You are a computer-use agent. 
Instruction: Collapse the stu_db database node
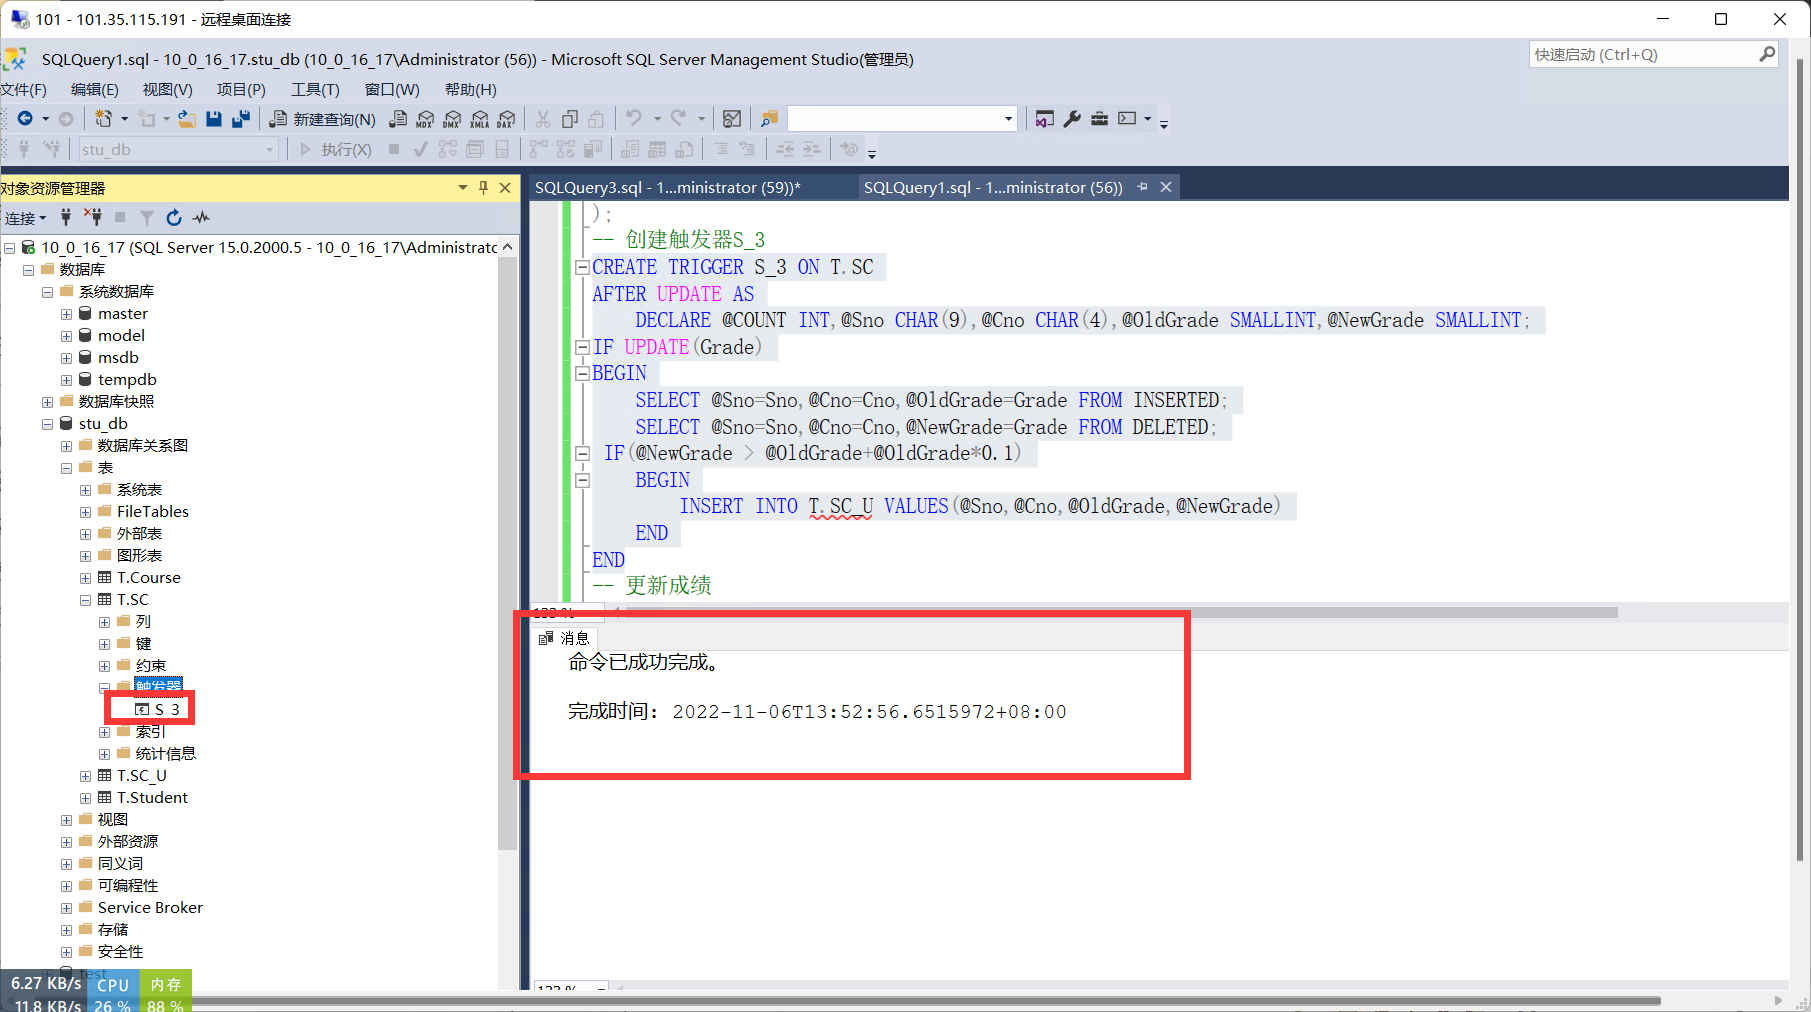click(x=48, y=424)
